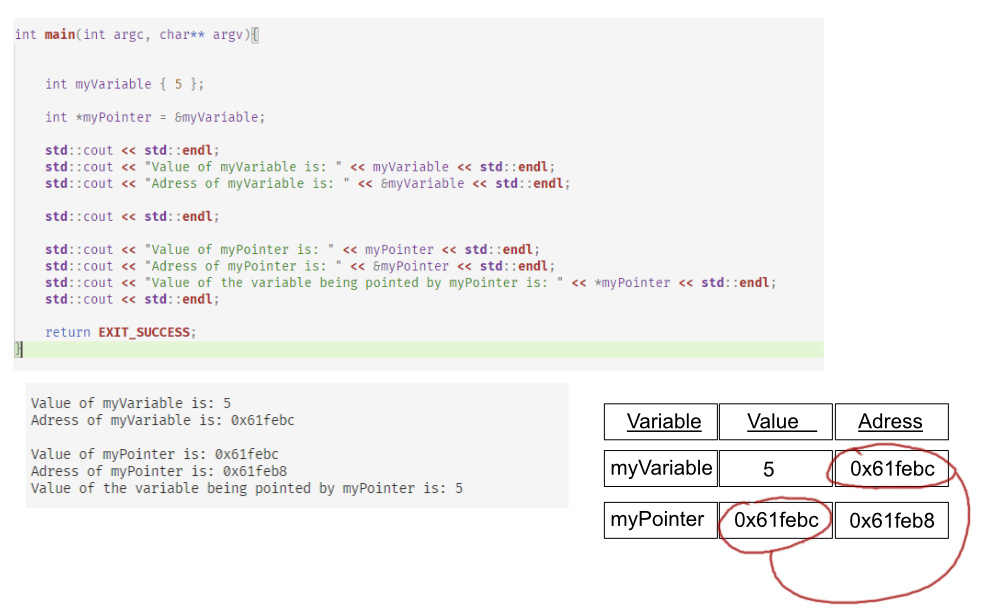Screen dimensions: 1000x613
Task: Click the output line 'Adress of myPointer is: 0x61feb8'
Action: [x=158, y=471]
